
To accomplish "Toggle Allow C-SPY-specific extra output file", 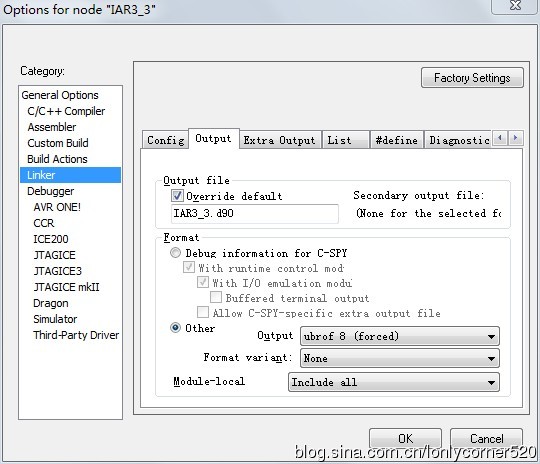I will 202,312.
